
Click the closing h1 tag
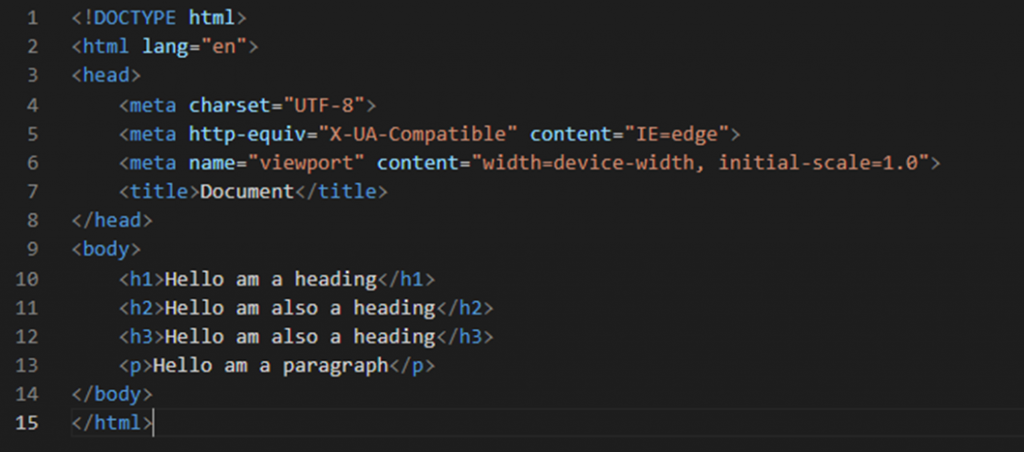[x=406, y=279]
